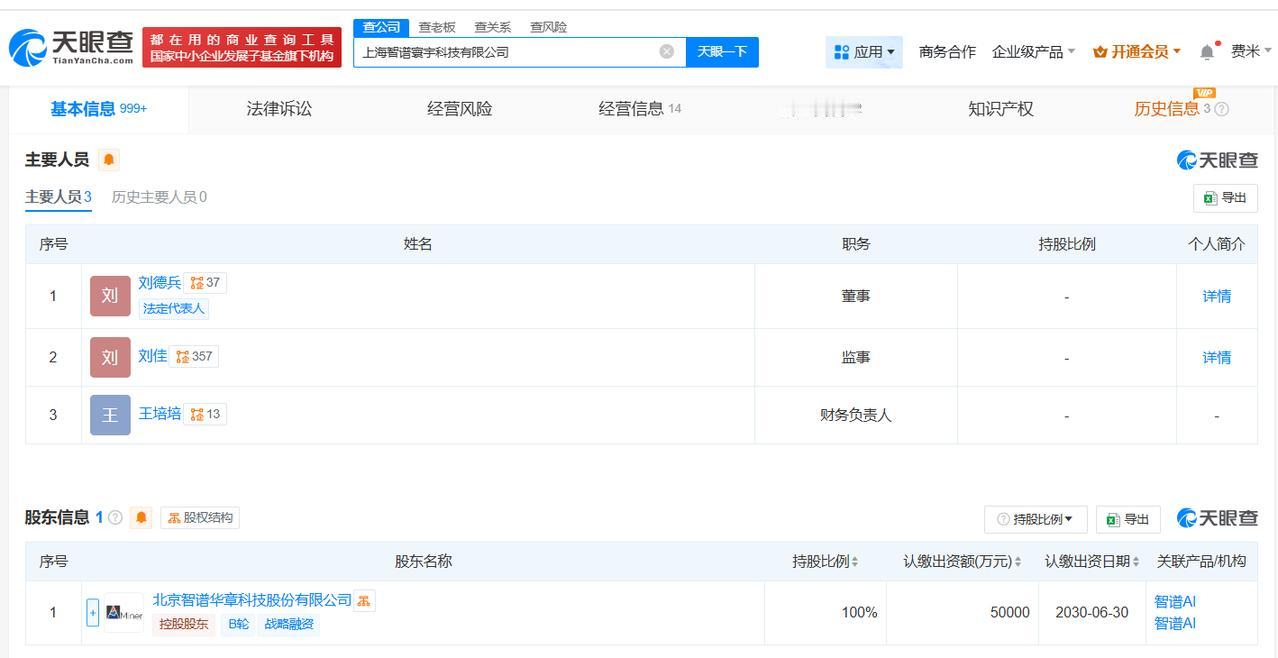The height and width of the screenshot is (658, 1278).
Task: Expand shareholder row with plus icon
Action: coord(92,612)
